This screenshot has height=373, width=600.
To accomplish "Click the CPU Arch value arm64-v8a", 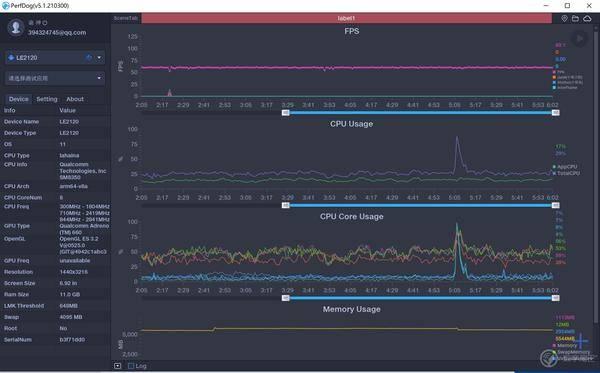I will [x=73, y=186].
